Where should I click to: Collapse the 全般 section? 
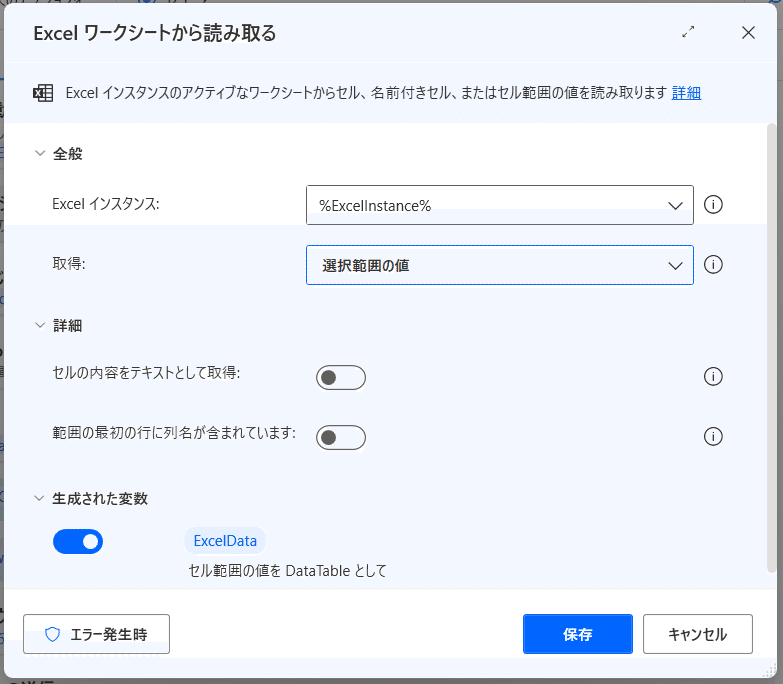pyautogui.click(x=40, y=153)
